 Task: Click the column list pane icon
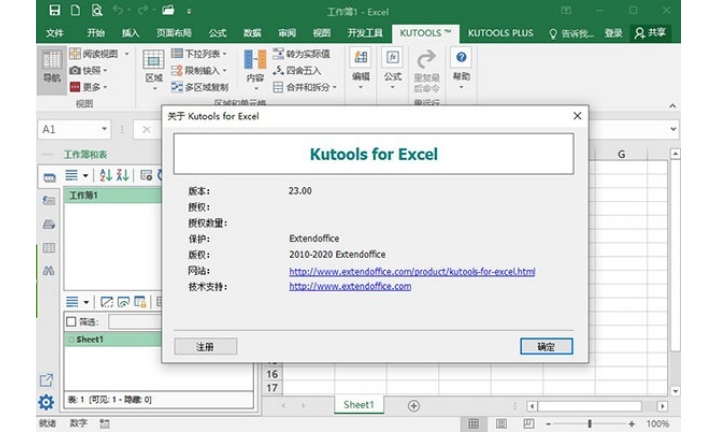(x=49, y=248)
